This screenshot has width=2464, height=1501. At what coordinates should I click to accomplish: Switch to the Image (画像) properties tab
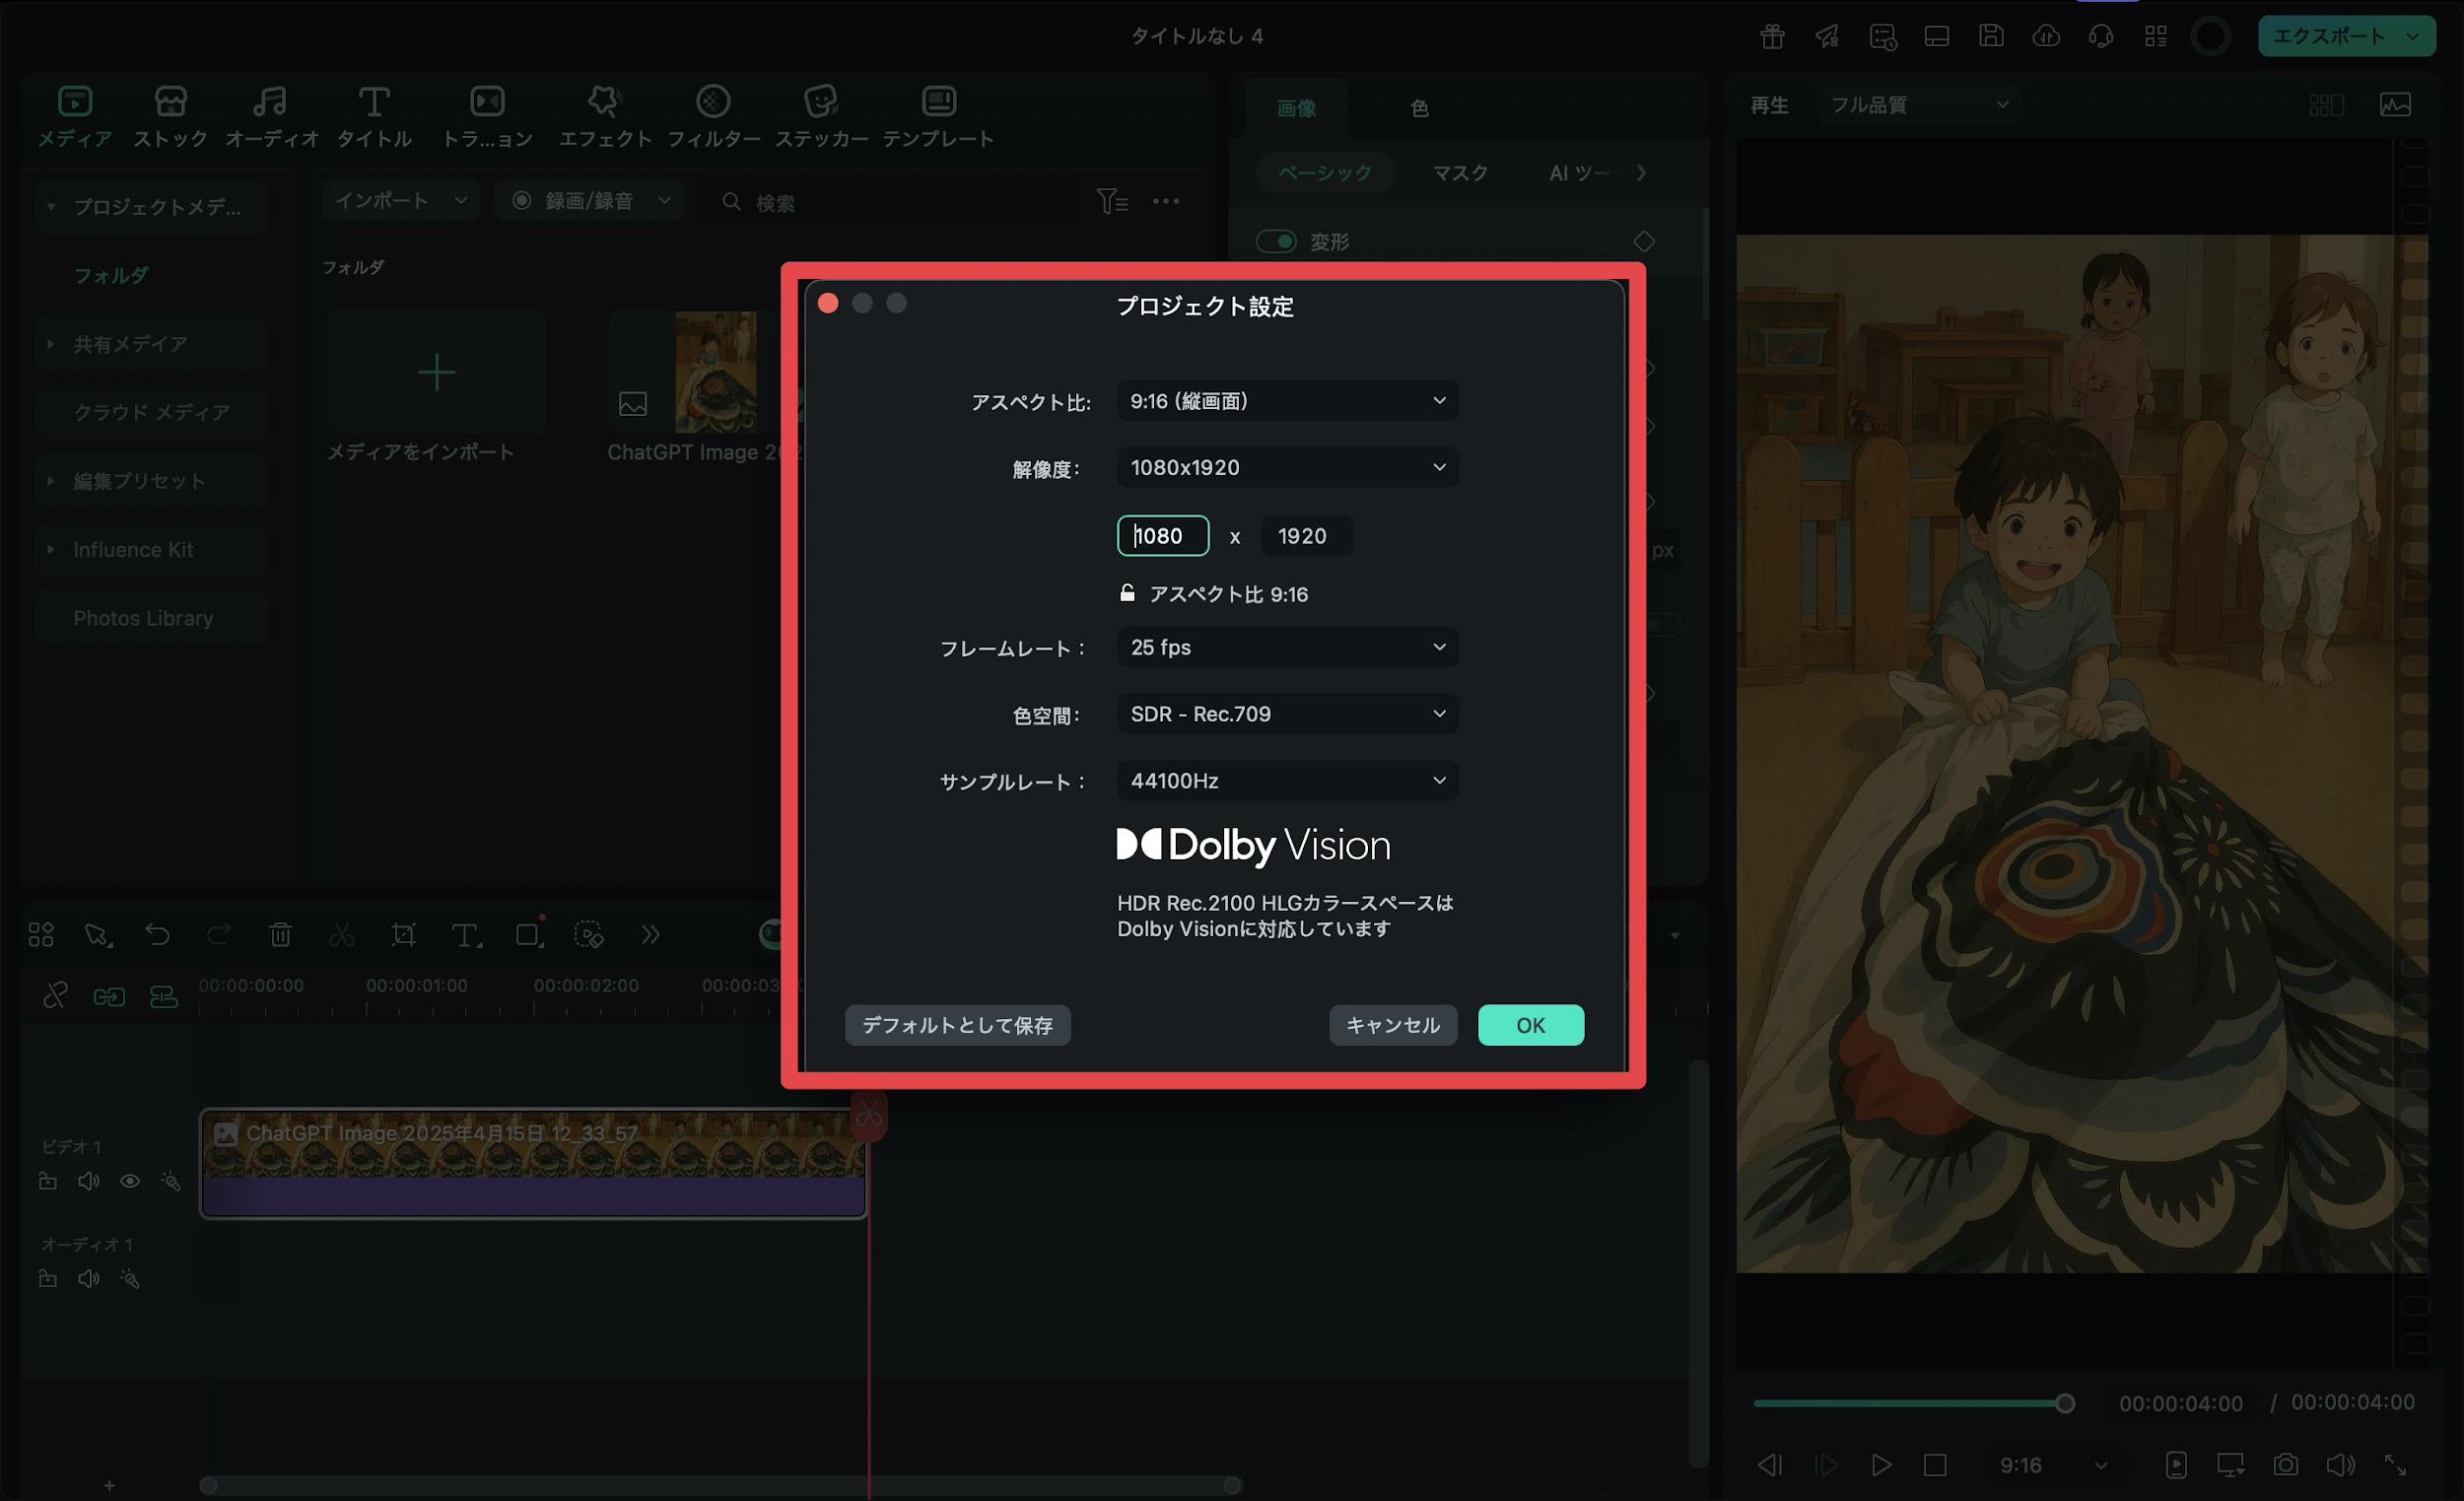(1296, 108)
